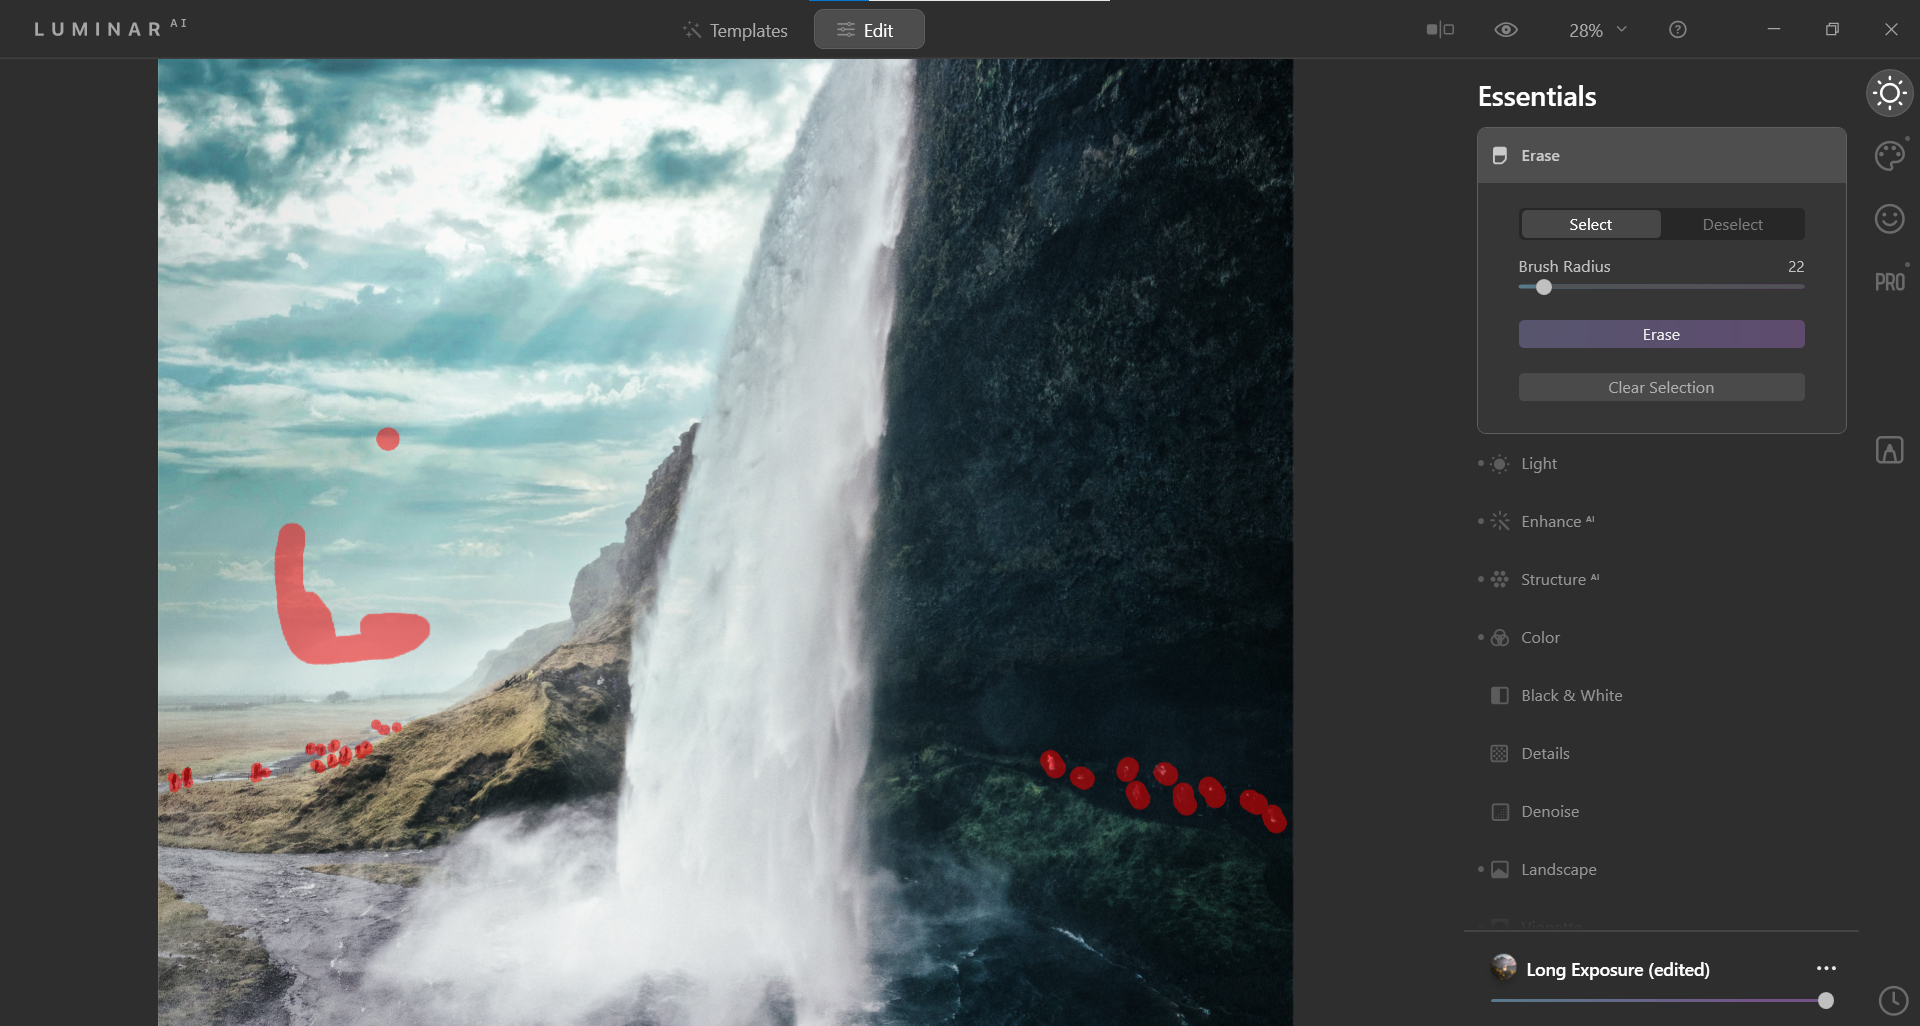Switch to the Templates tab
The height and width of the screenshot is (1026, 1920).
[735, 30]
